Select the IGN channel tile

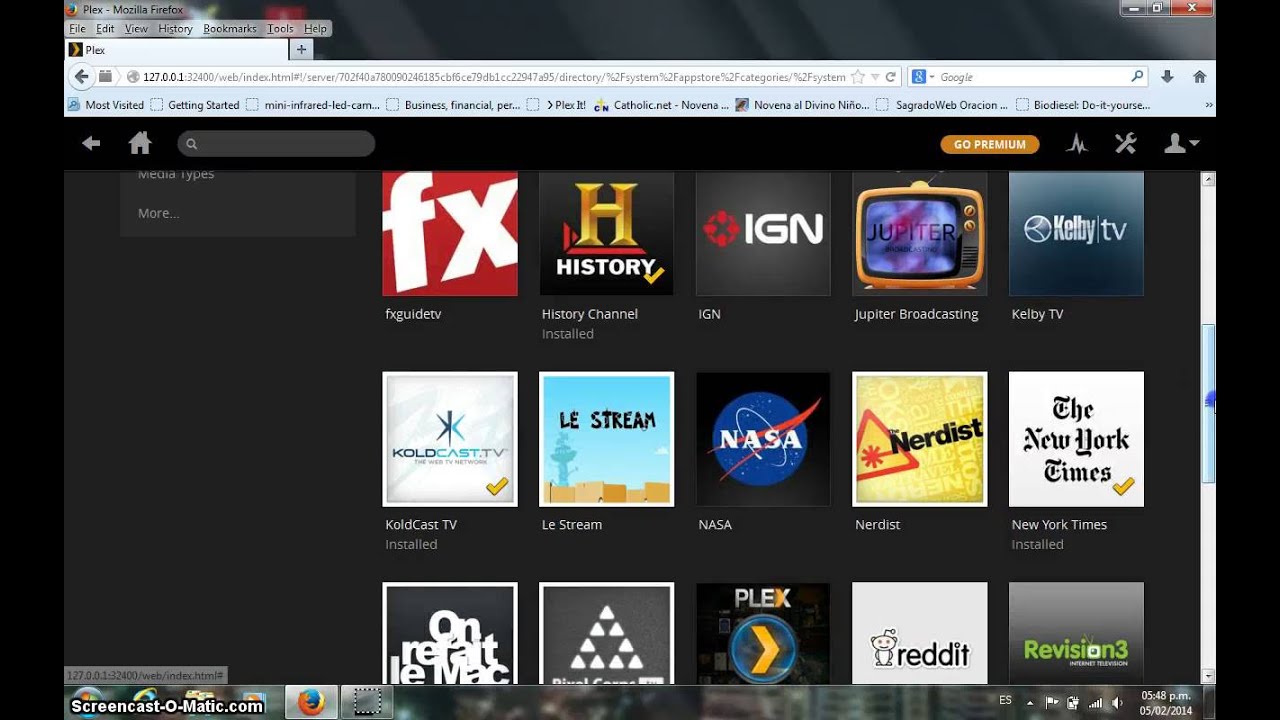pos(763,233)
